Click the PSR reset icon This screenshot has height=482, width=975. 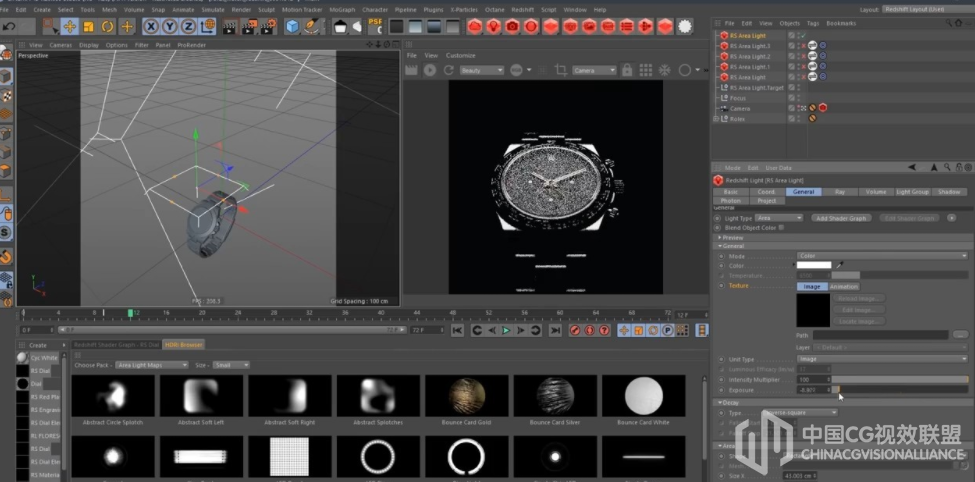(375, 26)
